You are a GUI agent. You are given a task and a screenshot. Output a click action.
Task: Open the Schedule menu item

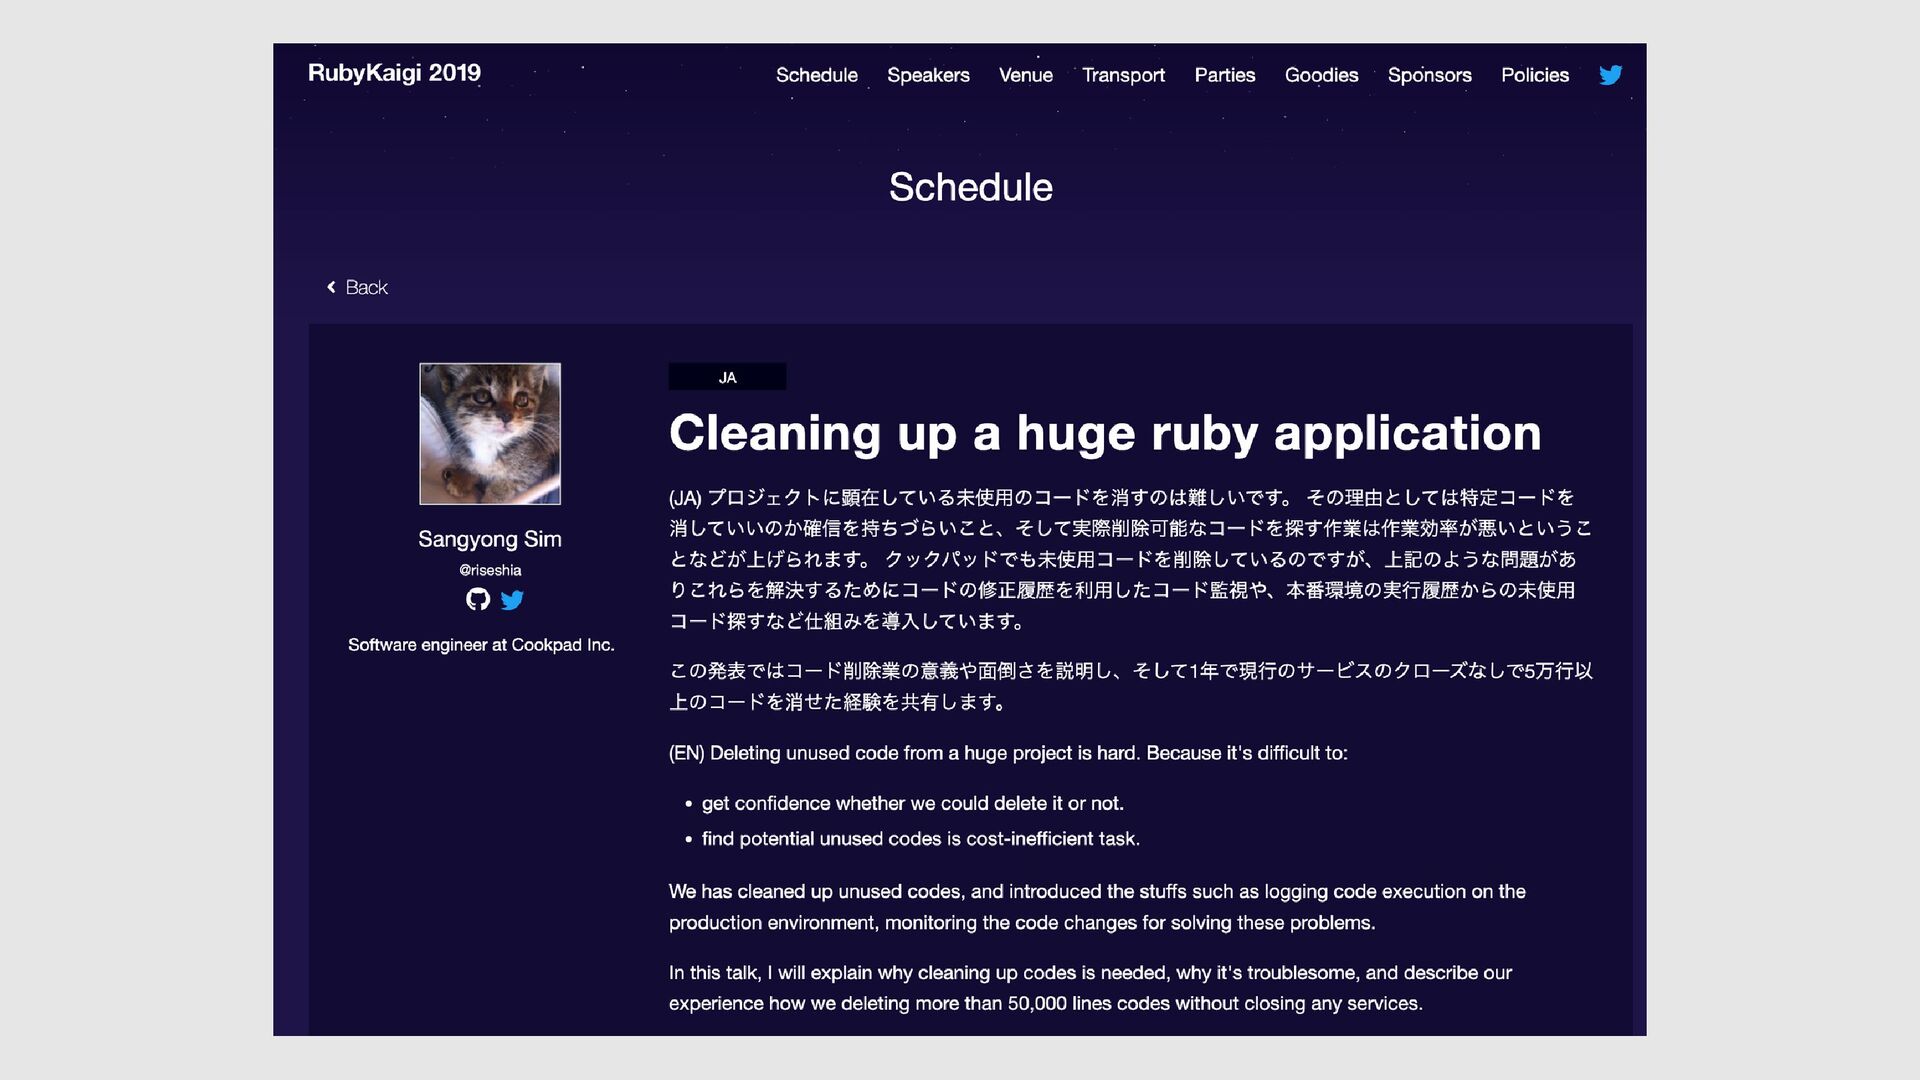pyautogui.click(x=816, y=75)
